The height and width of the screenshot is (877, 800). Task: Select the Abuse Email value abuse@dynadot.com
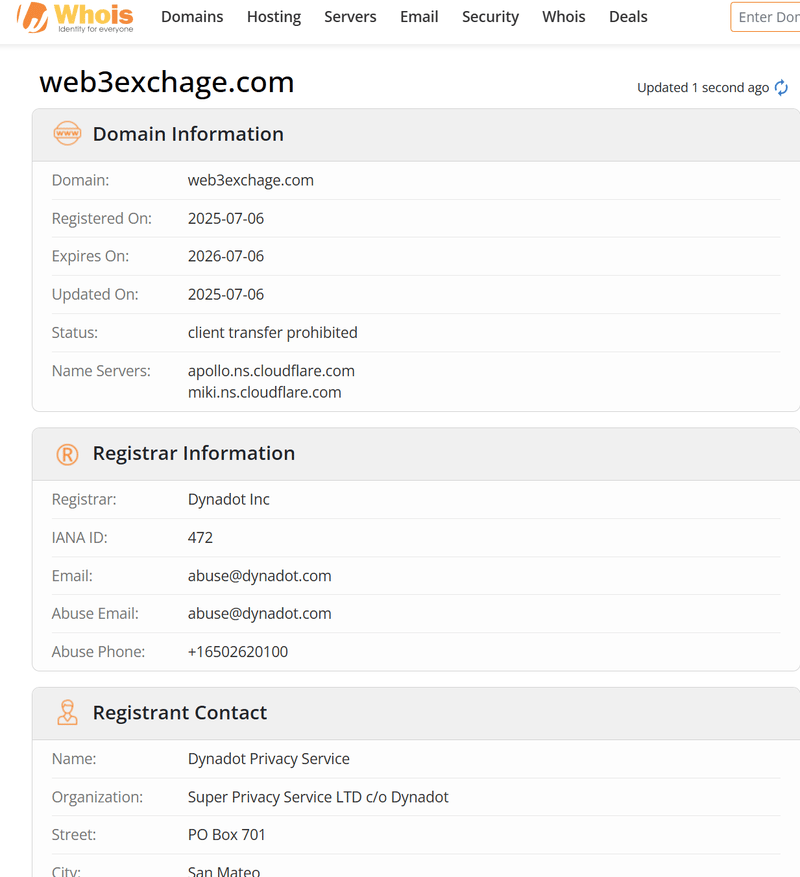pyautogui.click(x=260, y=614)
